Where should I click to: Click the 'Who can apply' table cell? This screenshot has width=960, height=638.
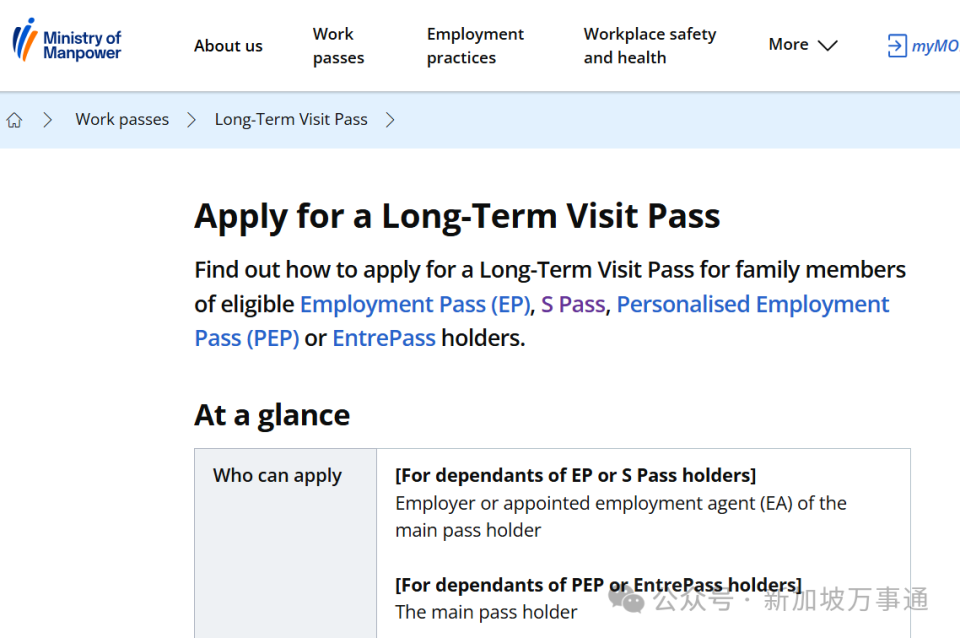click(277, 476)
